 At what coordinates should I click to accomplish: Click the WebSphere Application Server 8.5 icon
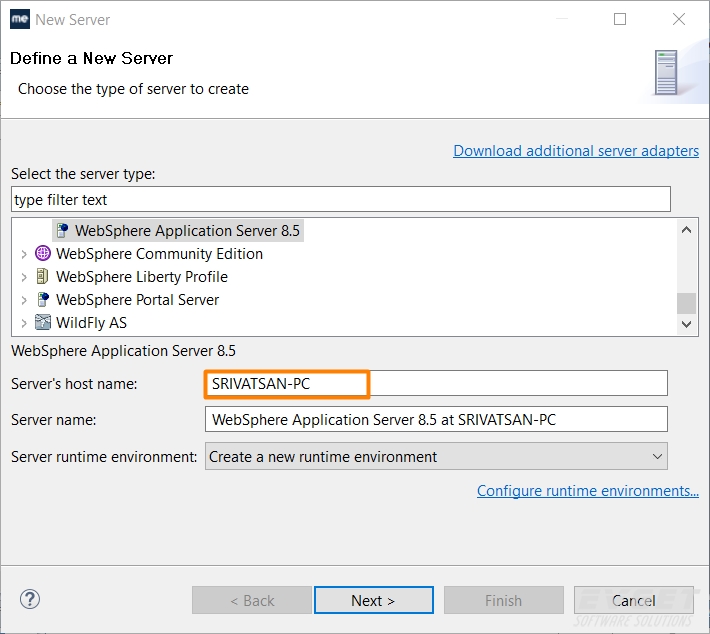(62, 231)
